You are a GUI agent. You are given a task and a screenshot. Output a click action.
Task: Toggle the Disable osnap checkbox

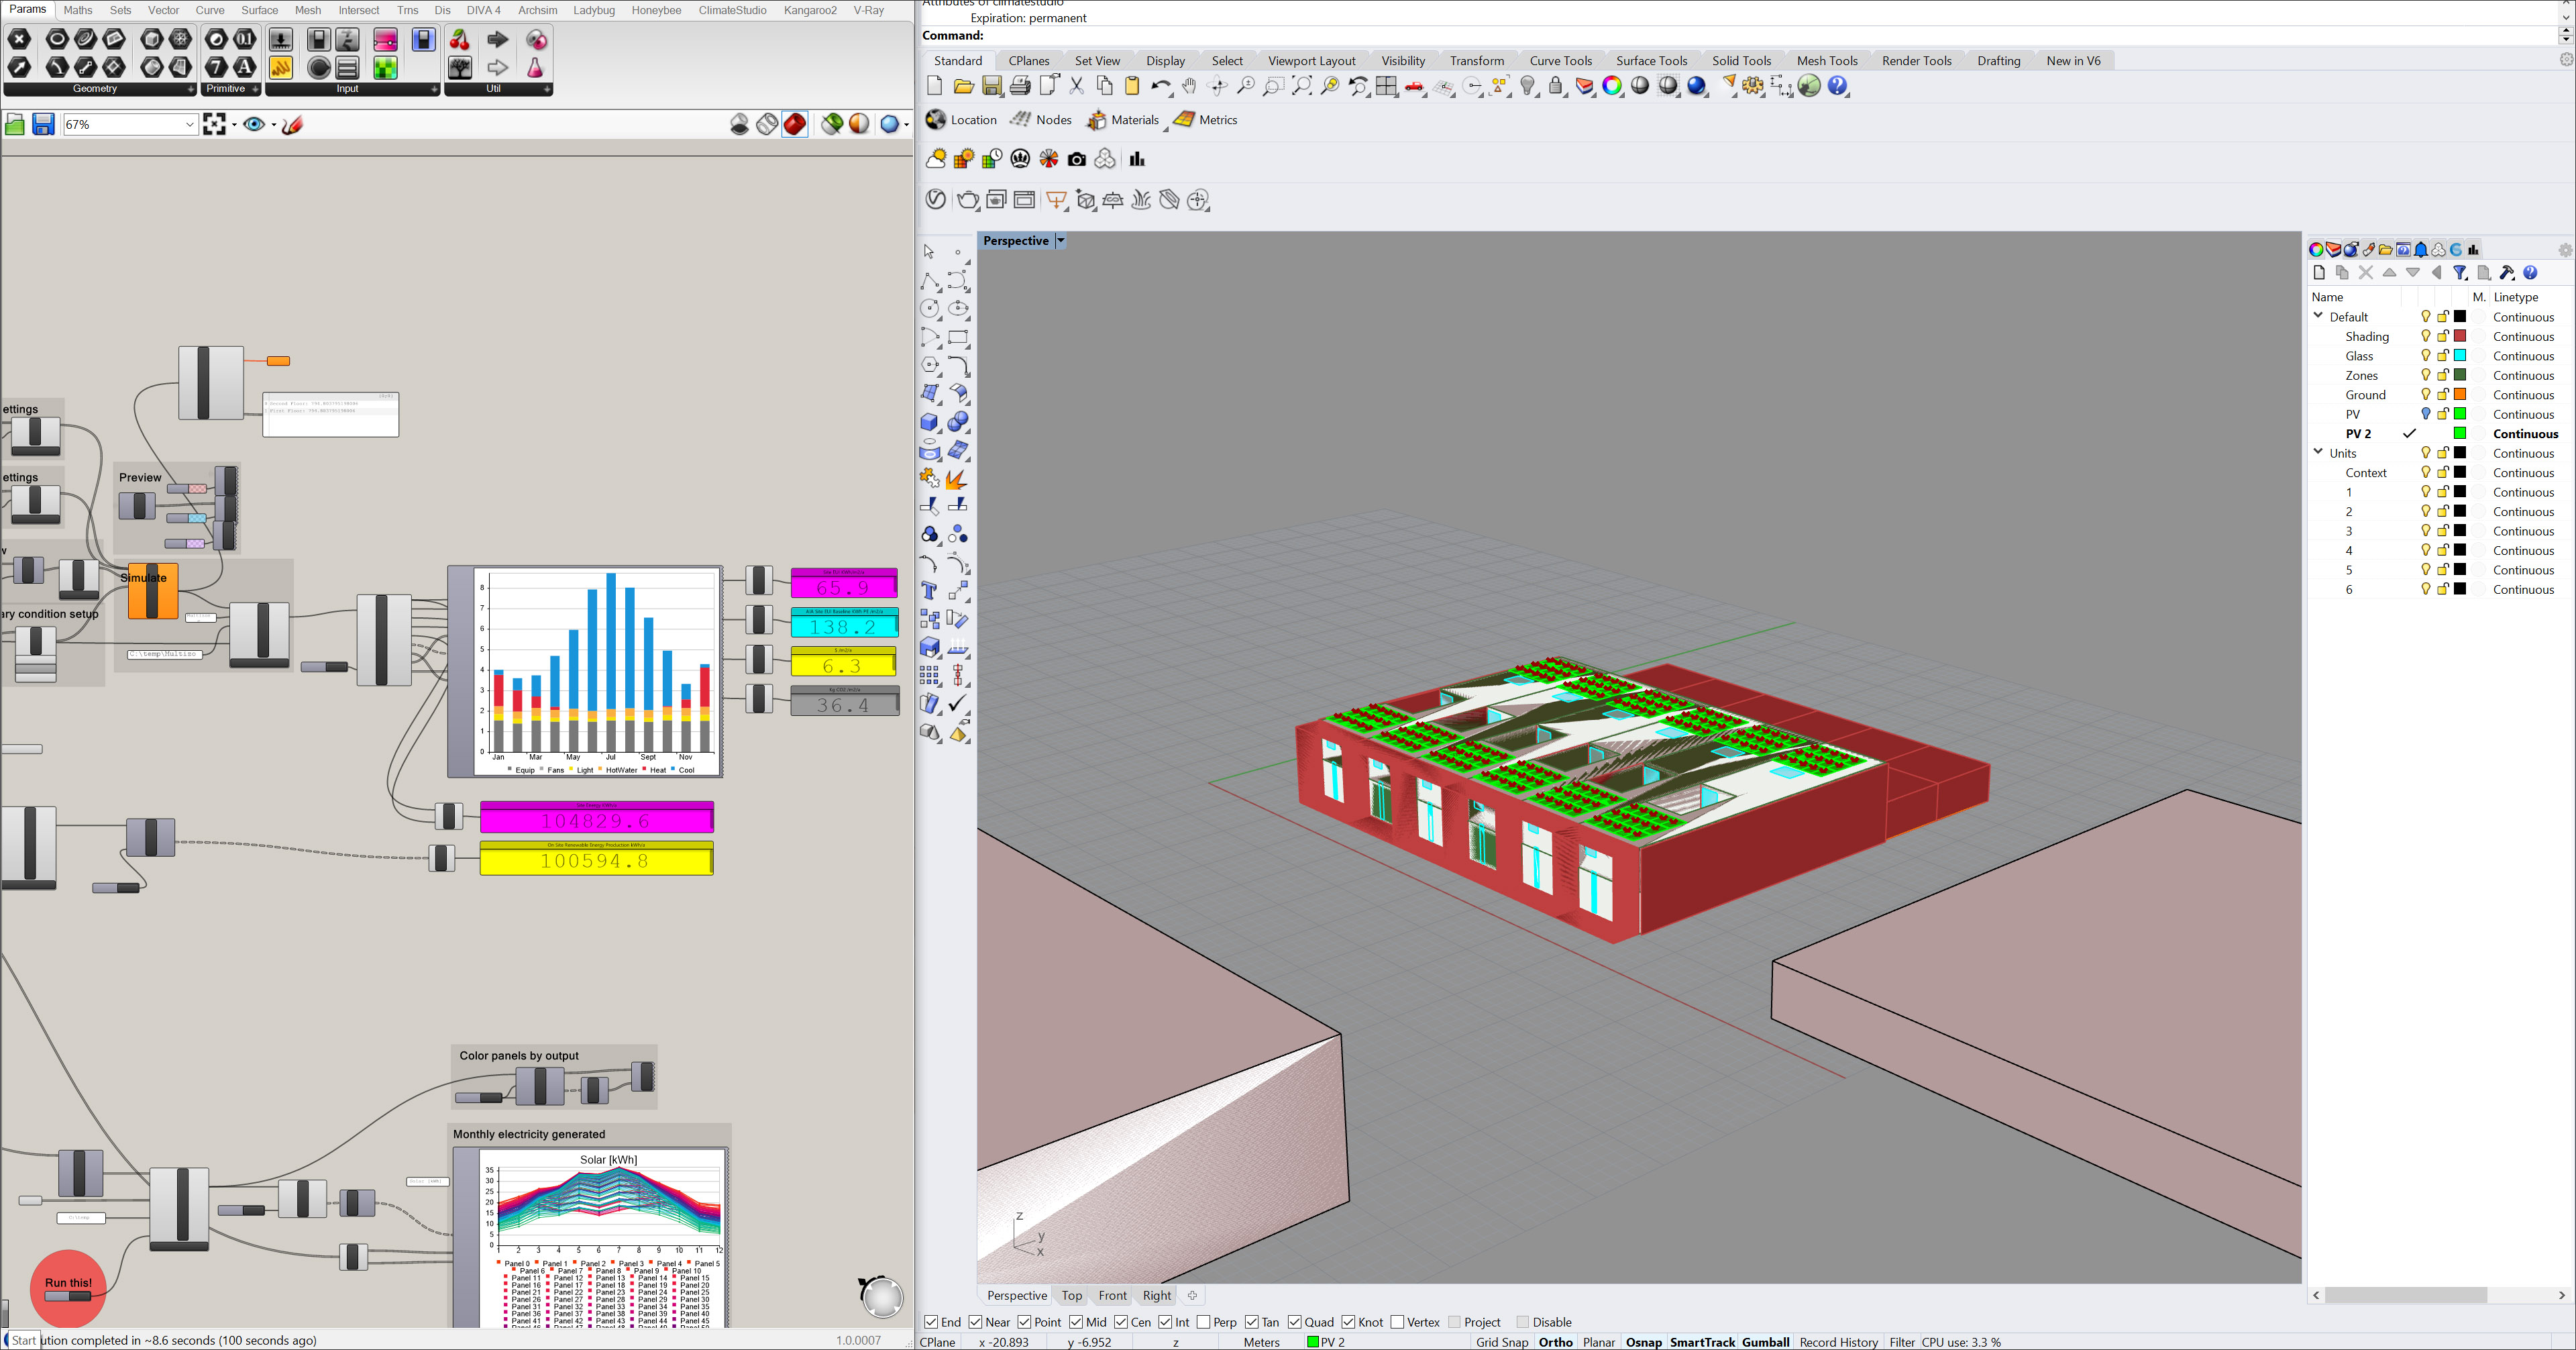[1523, 1322]
